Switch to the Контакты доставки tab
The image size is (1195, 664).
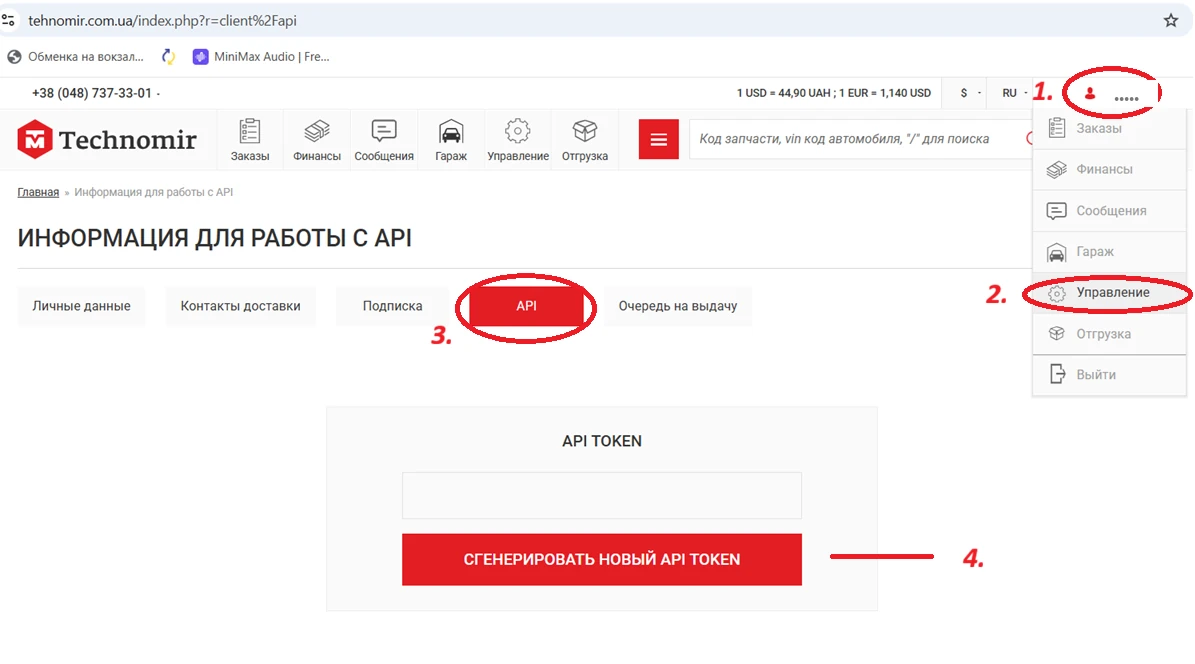(240, 306)
